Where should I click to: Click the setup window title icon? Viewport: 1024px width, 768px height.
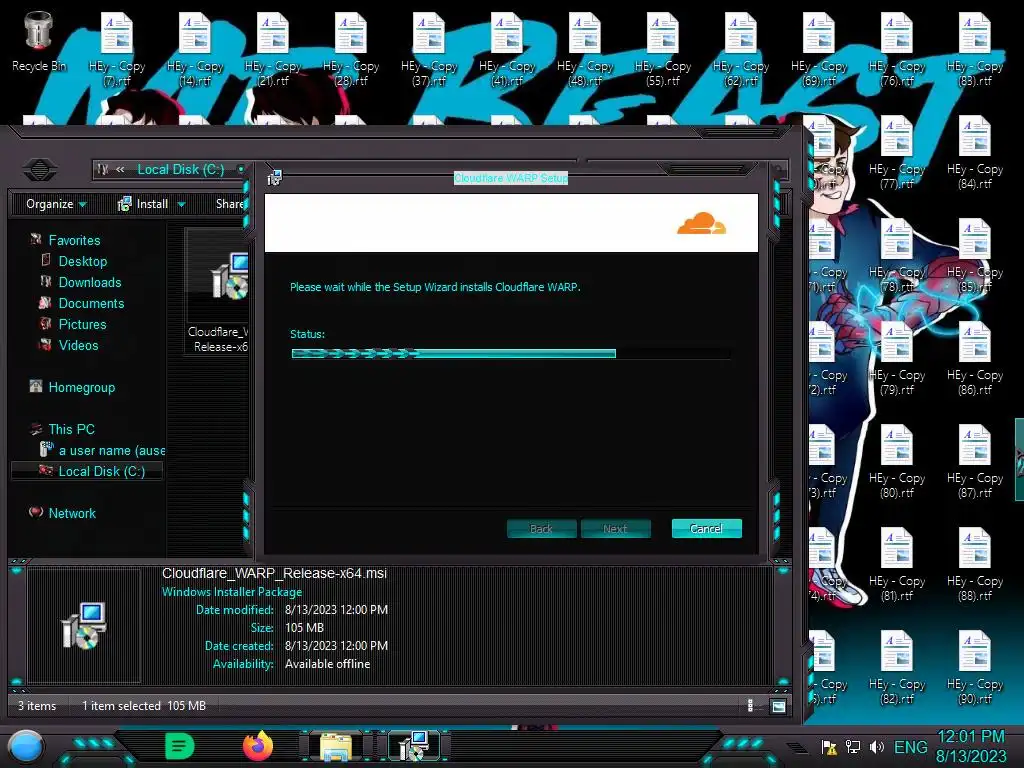click(274, 178)
